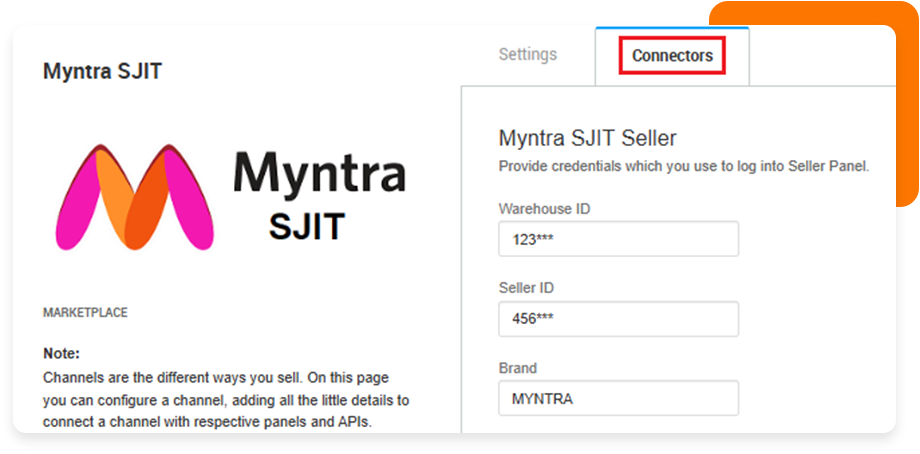The height and width of the screenshot is (454, 920).
Task: Select the Brand input field
Action: pyautogui.click(x=618, y=398)
